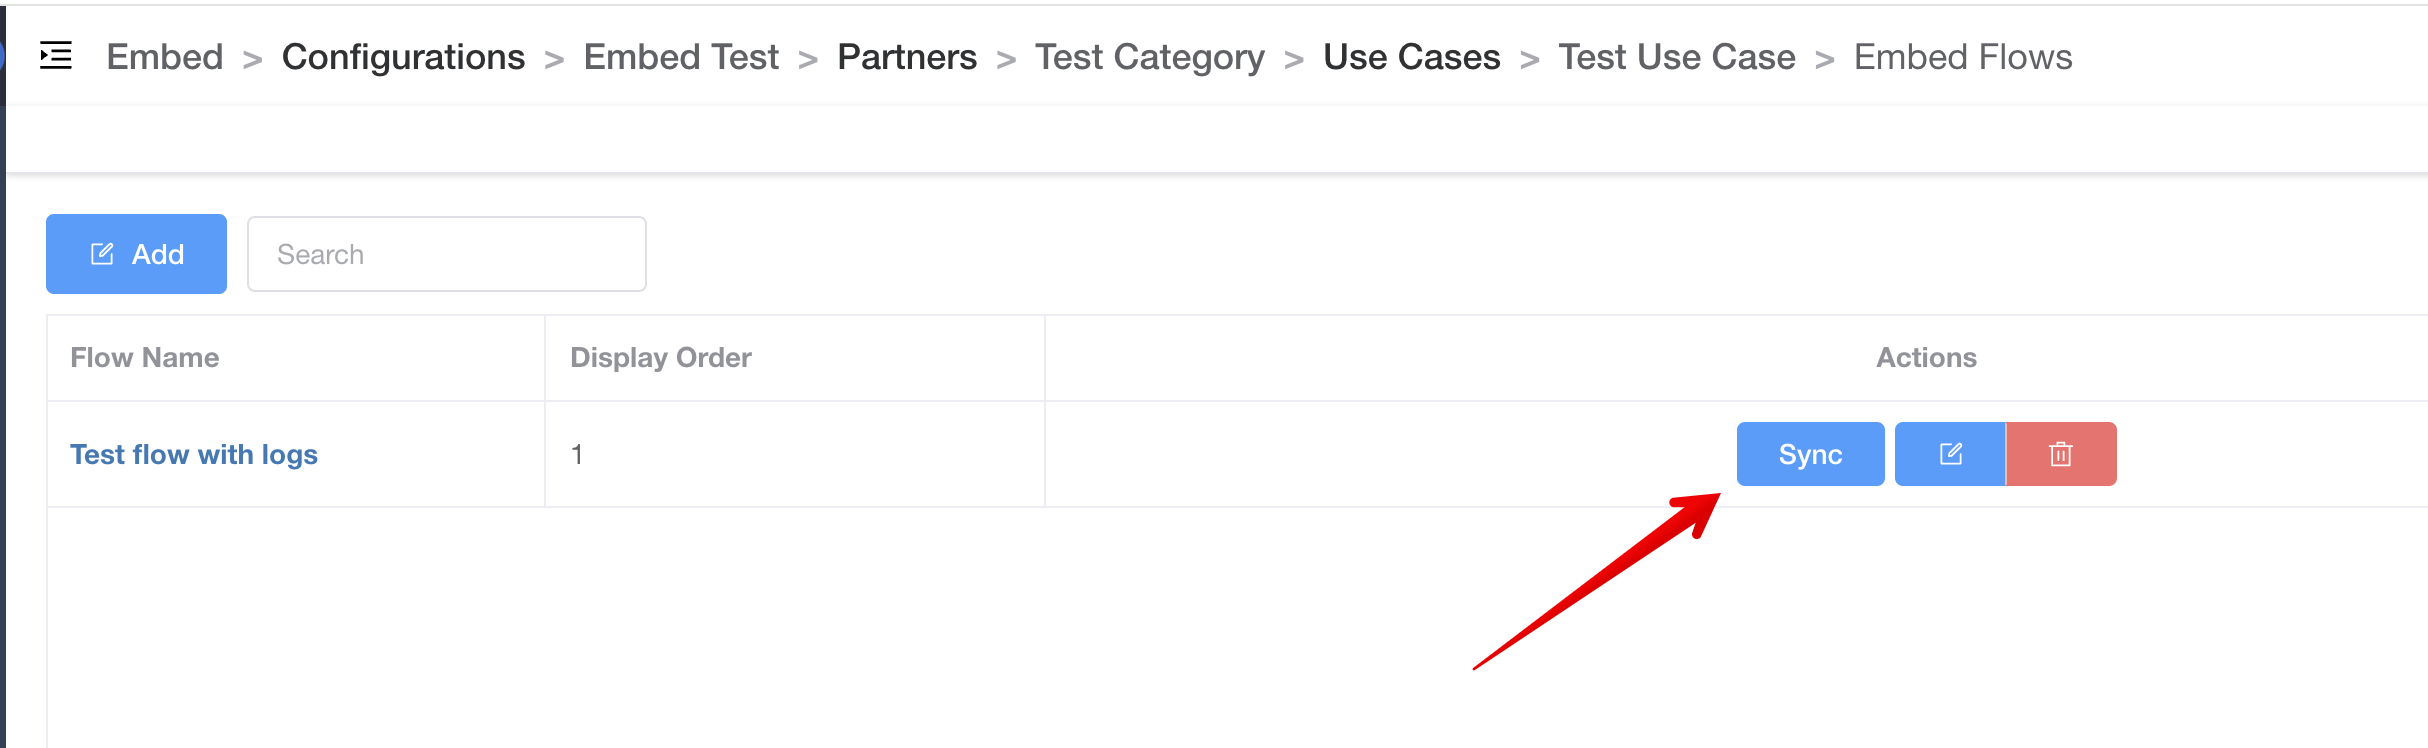The width and height of the screenshot is (2428, 748).
Task: Click the Actions column header
Action: pyautogui.click(x=1926, y=358)
